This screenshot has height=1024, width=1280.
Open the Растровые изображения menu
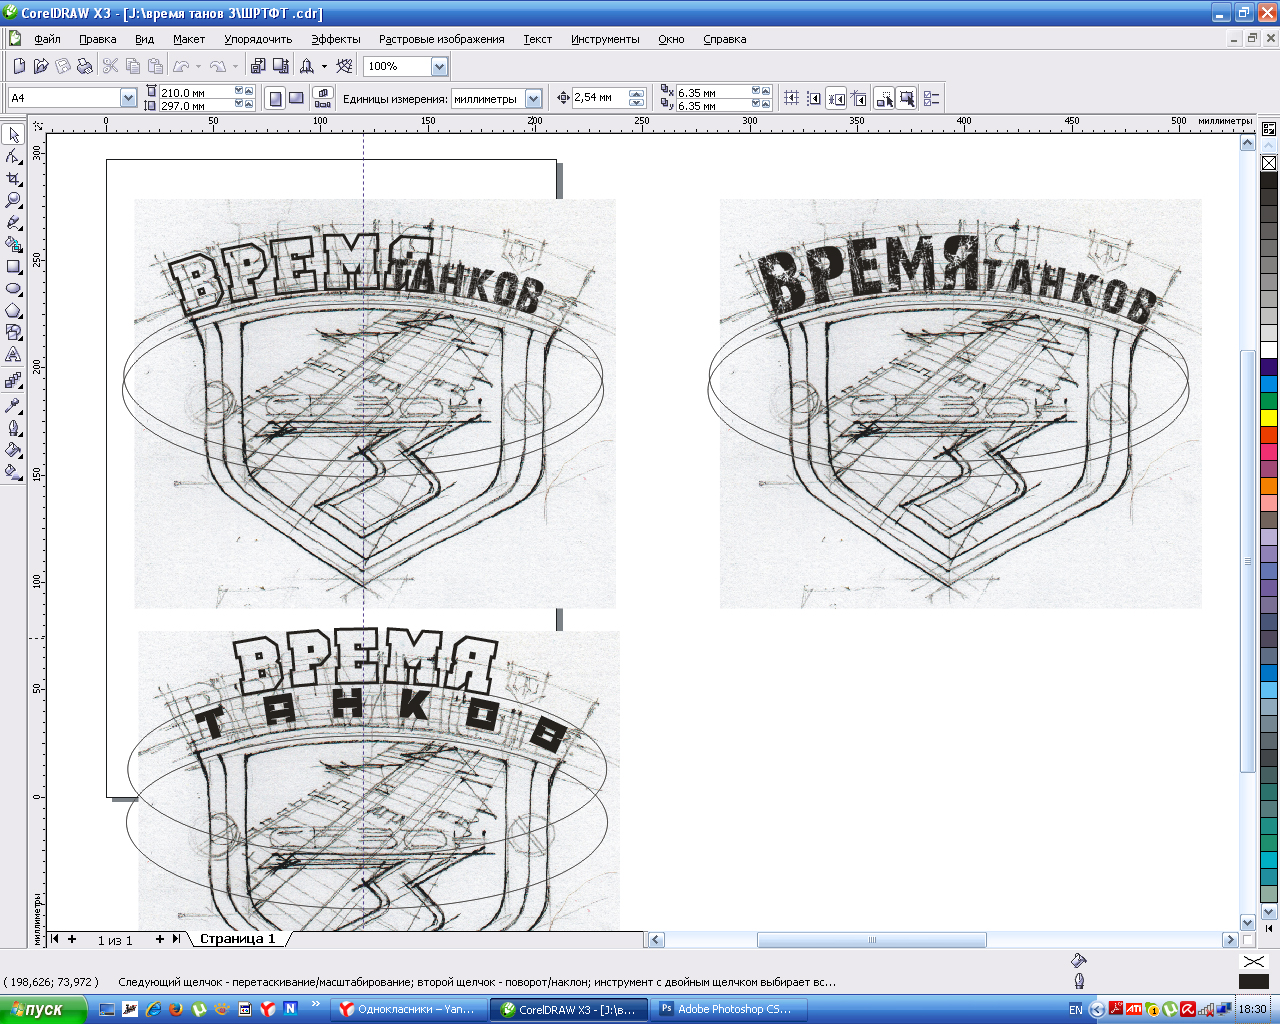[x=441, y=39]
